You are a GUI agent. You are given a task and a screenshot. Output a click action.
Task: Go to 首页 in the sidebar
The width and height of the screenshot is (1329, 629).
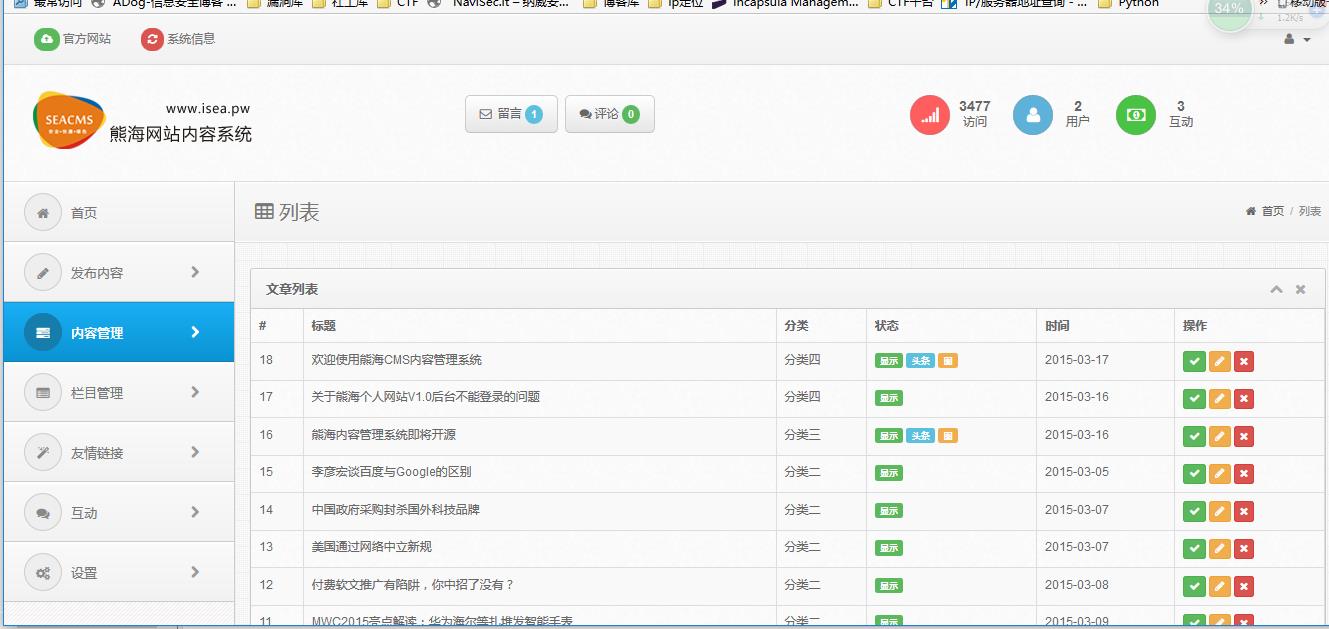click(x=119, y=212)
